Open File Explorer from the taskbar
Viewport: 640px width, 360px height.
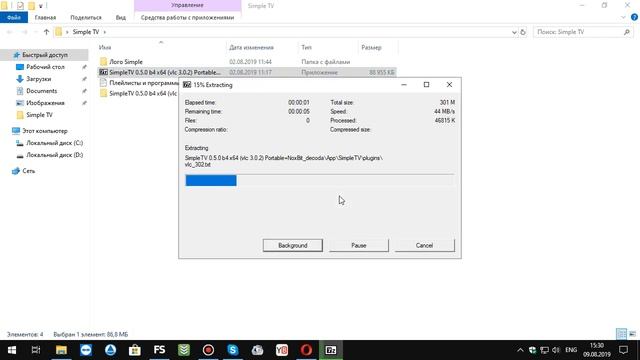(x=61, y=350)
